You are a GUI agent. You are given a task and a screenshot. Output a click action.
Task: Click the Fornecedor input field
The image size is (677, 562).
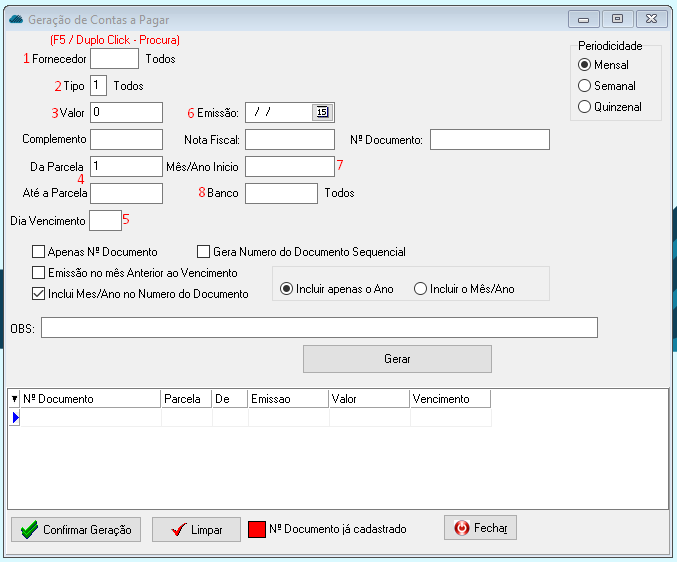coord(114,59)
